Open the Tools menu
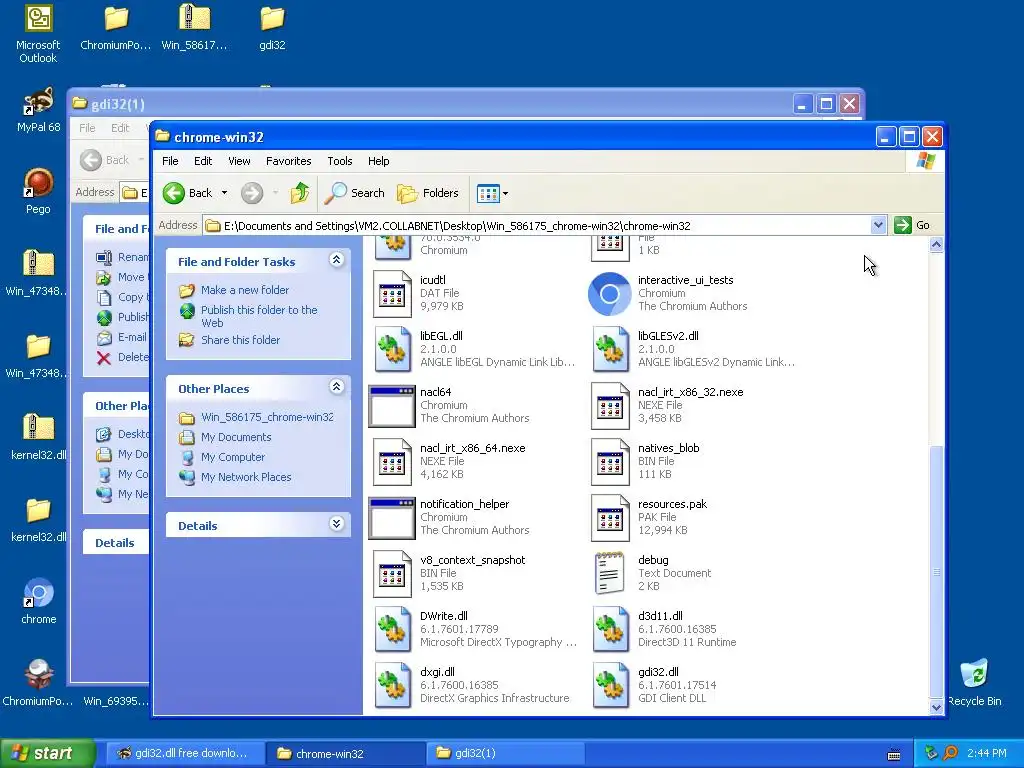 pos(340,161)
